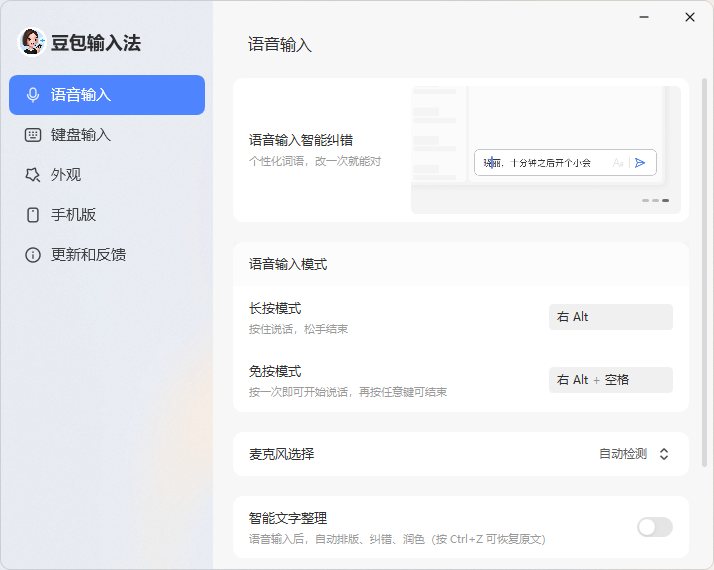Open 外观 appearance settings
Screen dimensions: 714x570
click(107, 174)
